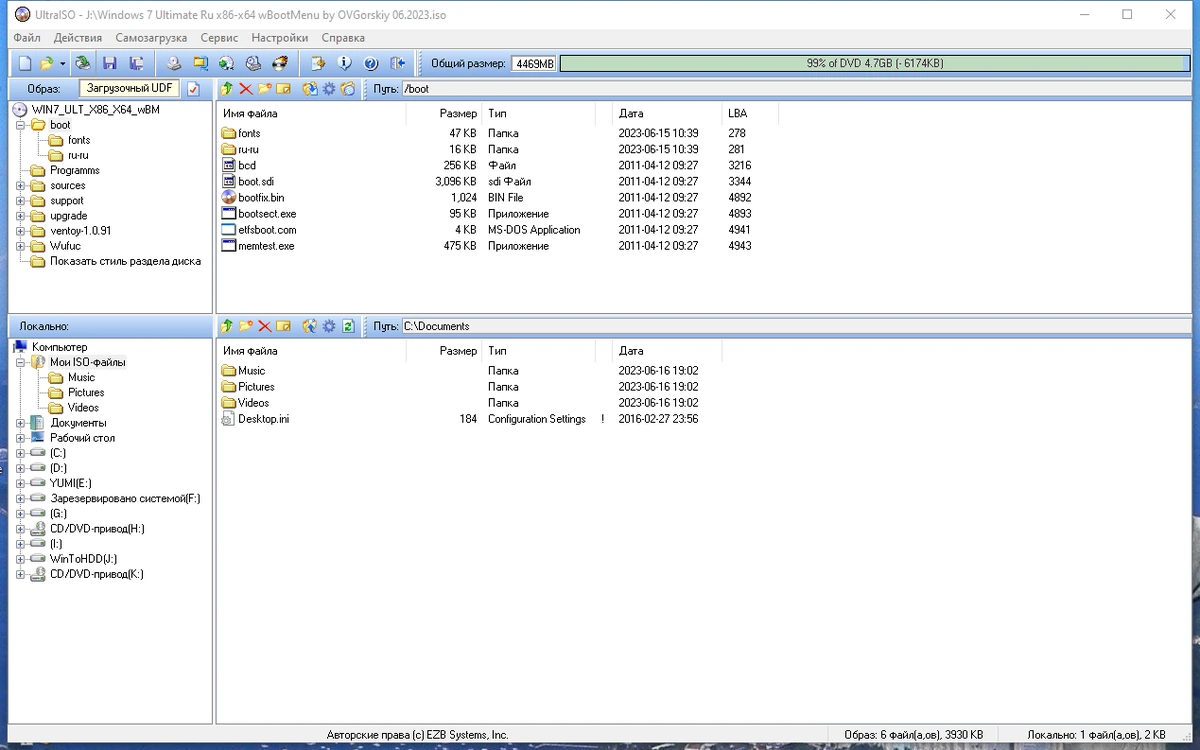The height and width of the screenshot is (750, 1200).
Task: Open the Настройки menu
Action: 280,37
